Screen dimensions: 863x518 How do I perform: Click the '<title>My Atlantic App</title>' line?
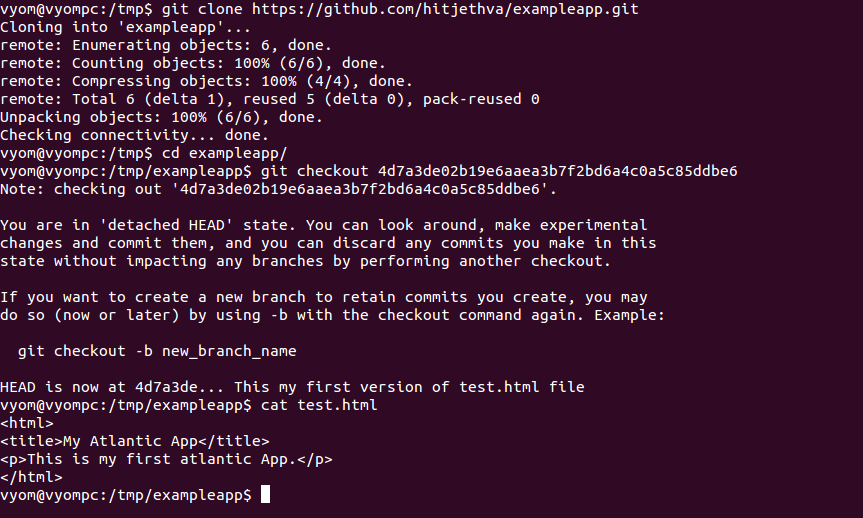coord(135,441)
